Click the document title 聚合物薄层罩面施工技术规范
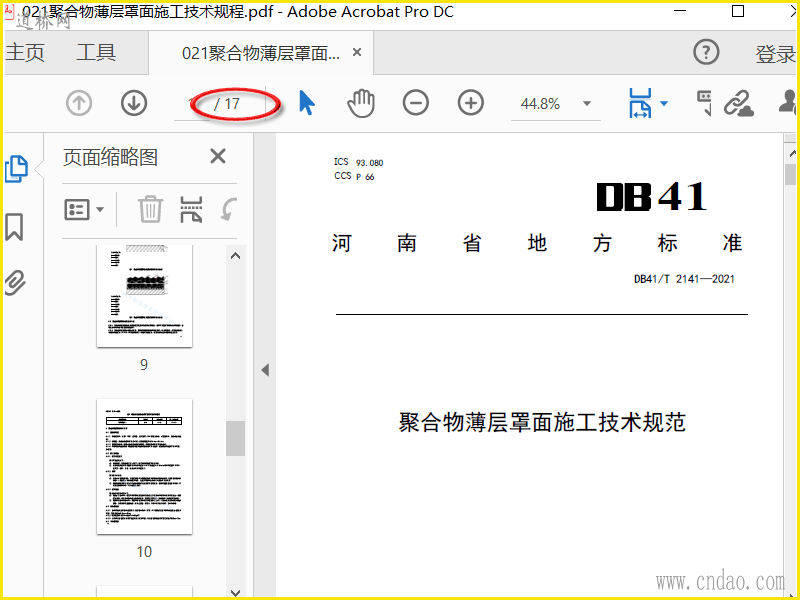This screenshot has height=600, width=800. [x=542, y=422]
